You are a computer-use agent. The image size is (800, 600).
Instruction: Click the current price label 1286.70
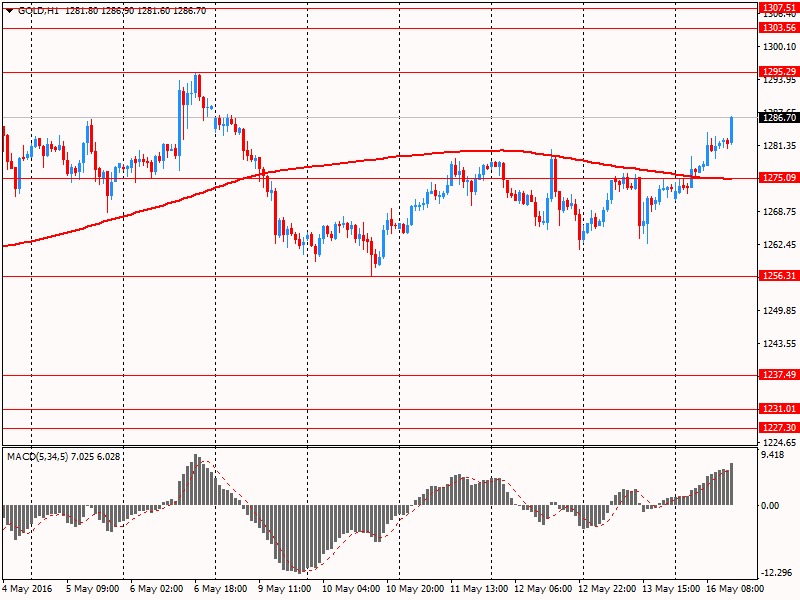pyautogui.click(x=779, y=118)
